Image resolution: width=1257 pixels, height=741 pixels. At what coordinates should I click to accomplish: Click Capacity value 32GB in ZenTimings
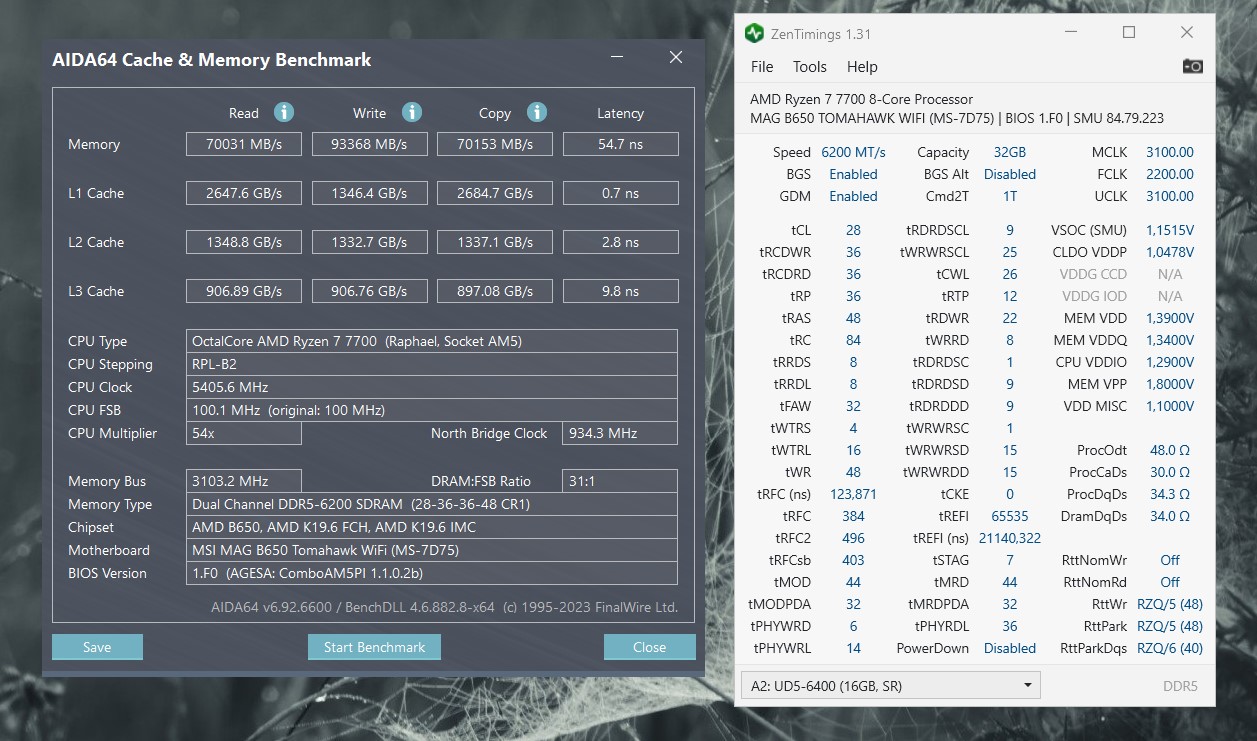1010,152
